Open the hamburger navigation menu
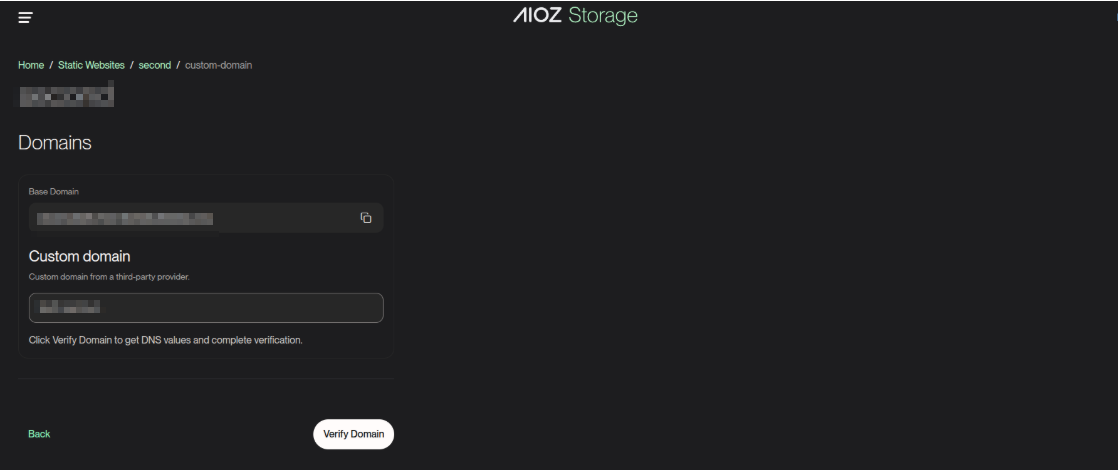The height and width of the screenshot is (471, 1118). [25, 17]
